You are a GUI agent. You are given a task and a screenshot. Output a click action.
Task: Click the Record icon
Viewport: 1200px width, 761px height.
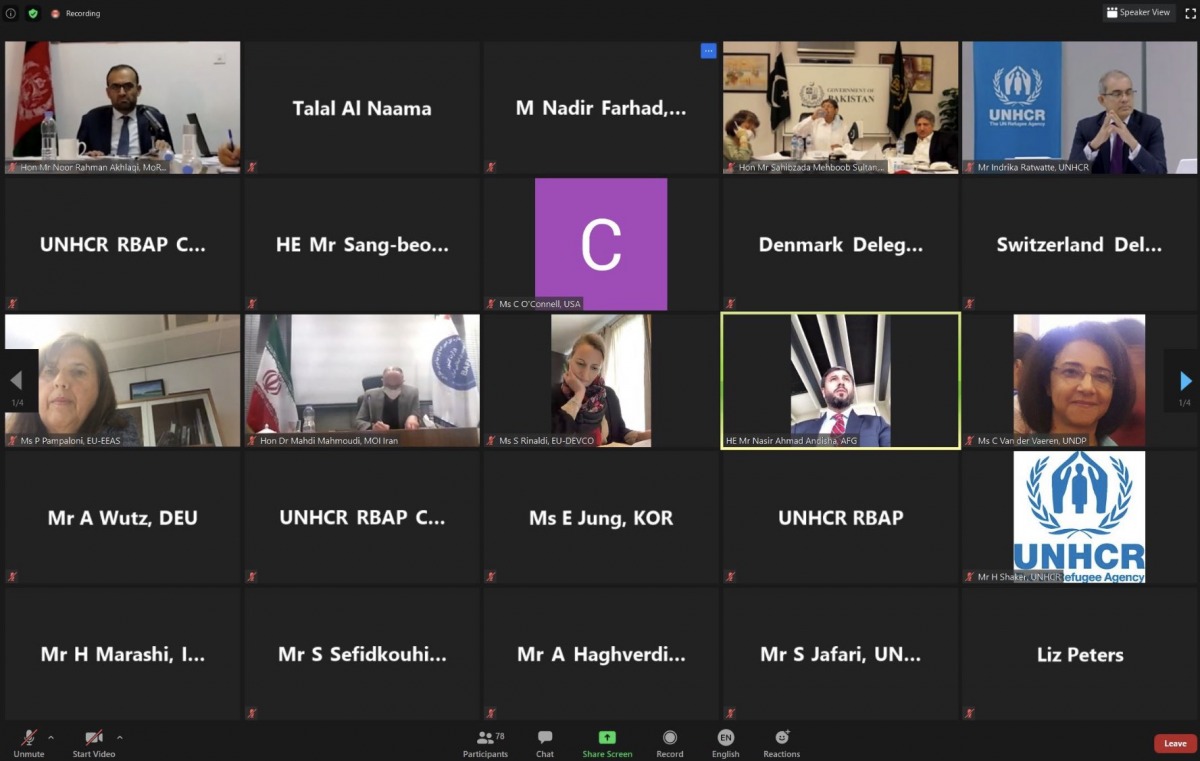(670, 738)
